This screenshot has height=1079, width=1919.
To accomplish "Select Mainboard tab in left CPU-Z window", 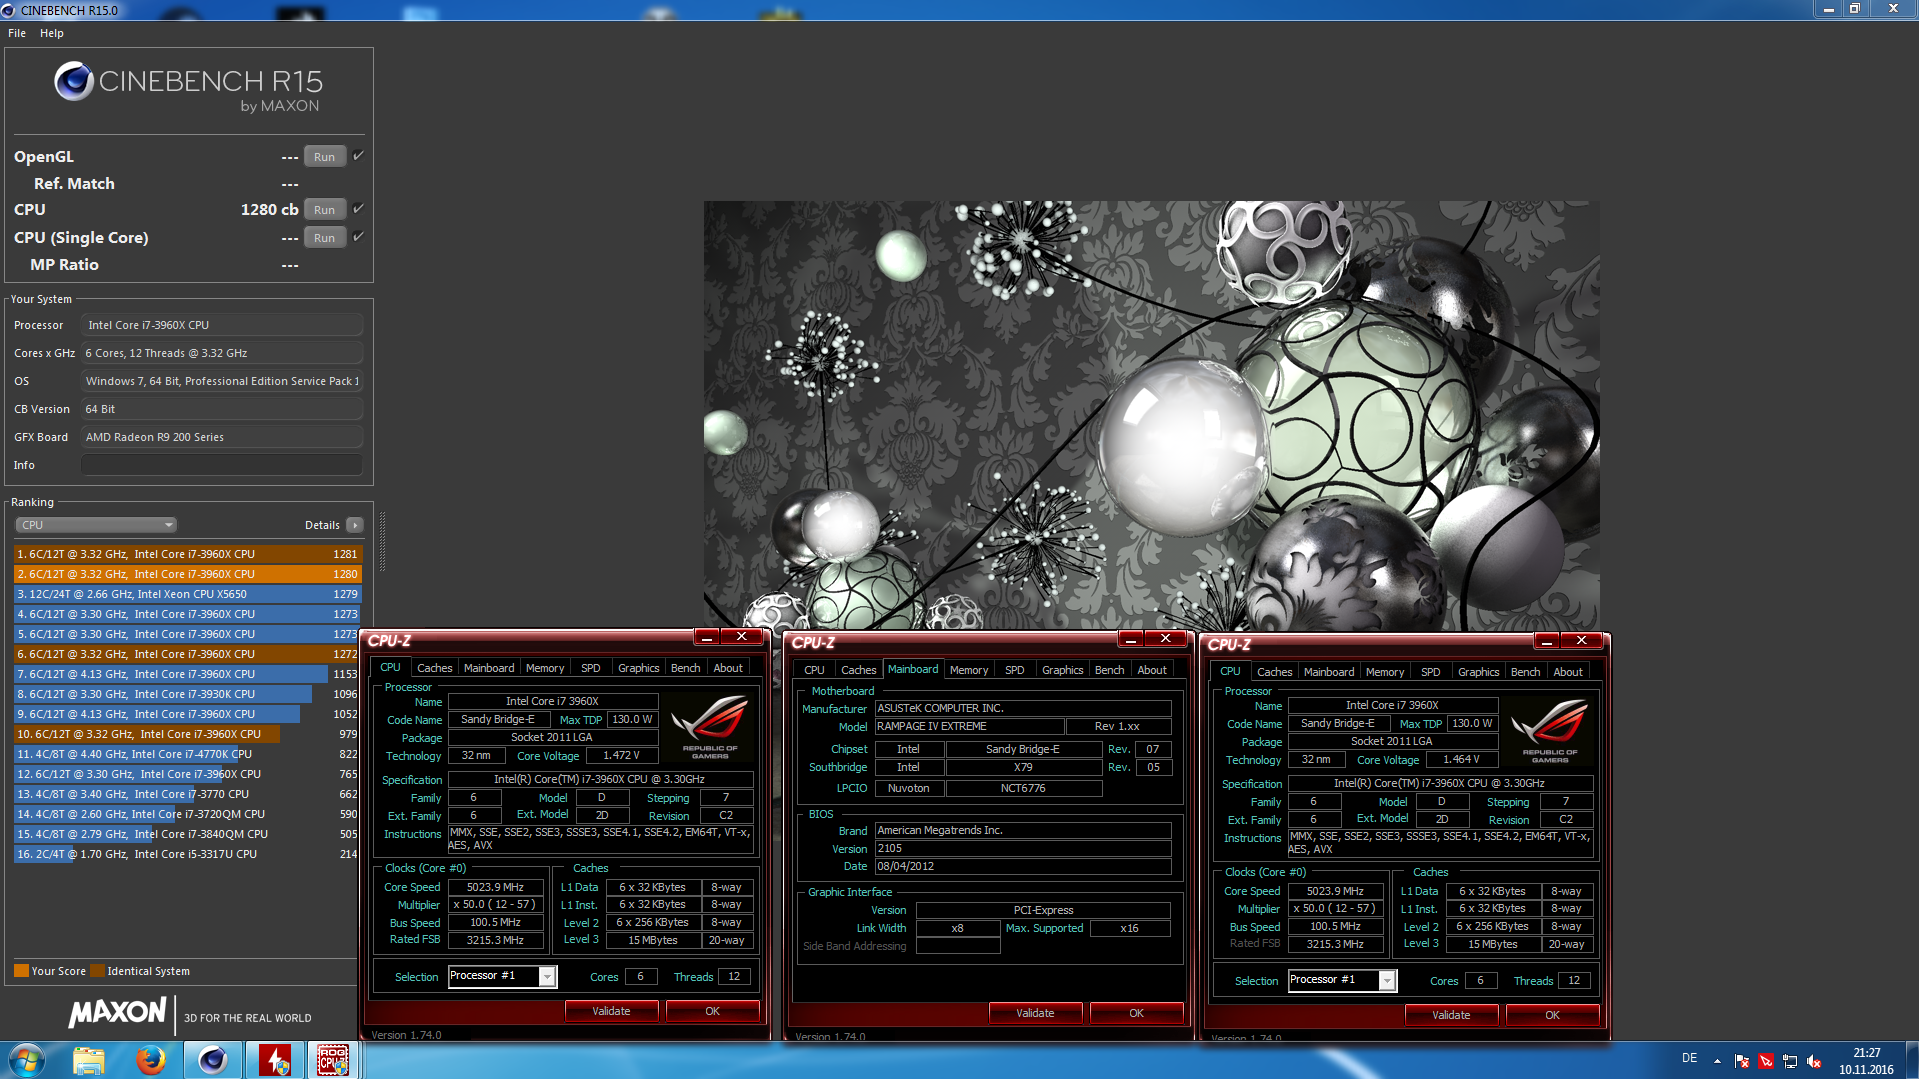I will 489,668.
